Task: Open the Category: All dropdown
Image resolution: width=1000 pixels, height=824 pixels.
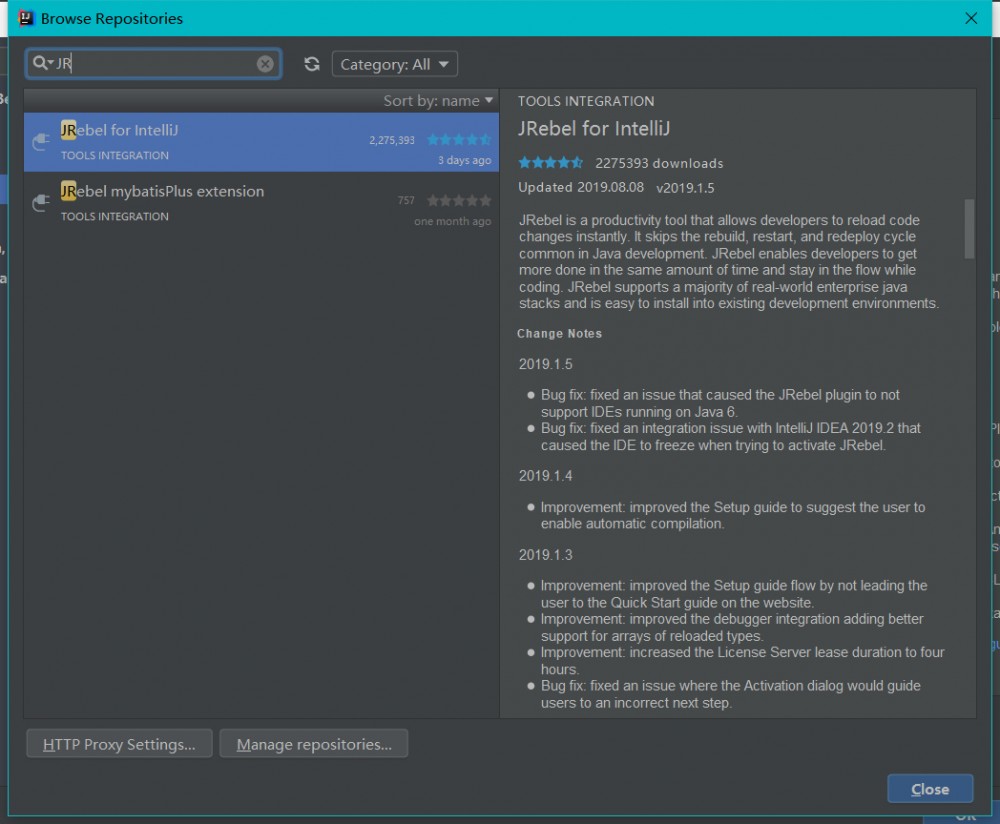Action: point(395,64)
